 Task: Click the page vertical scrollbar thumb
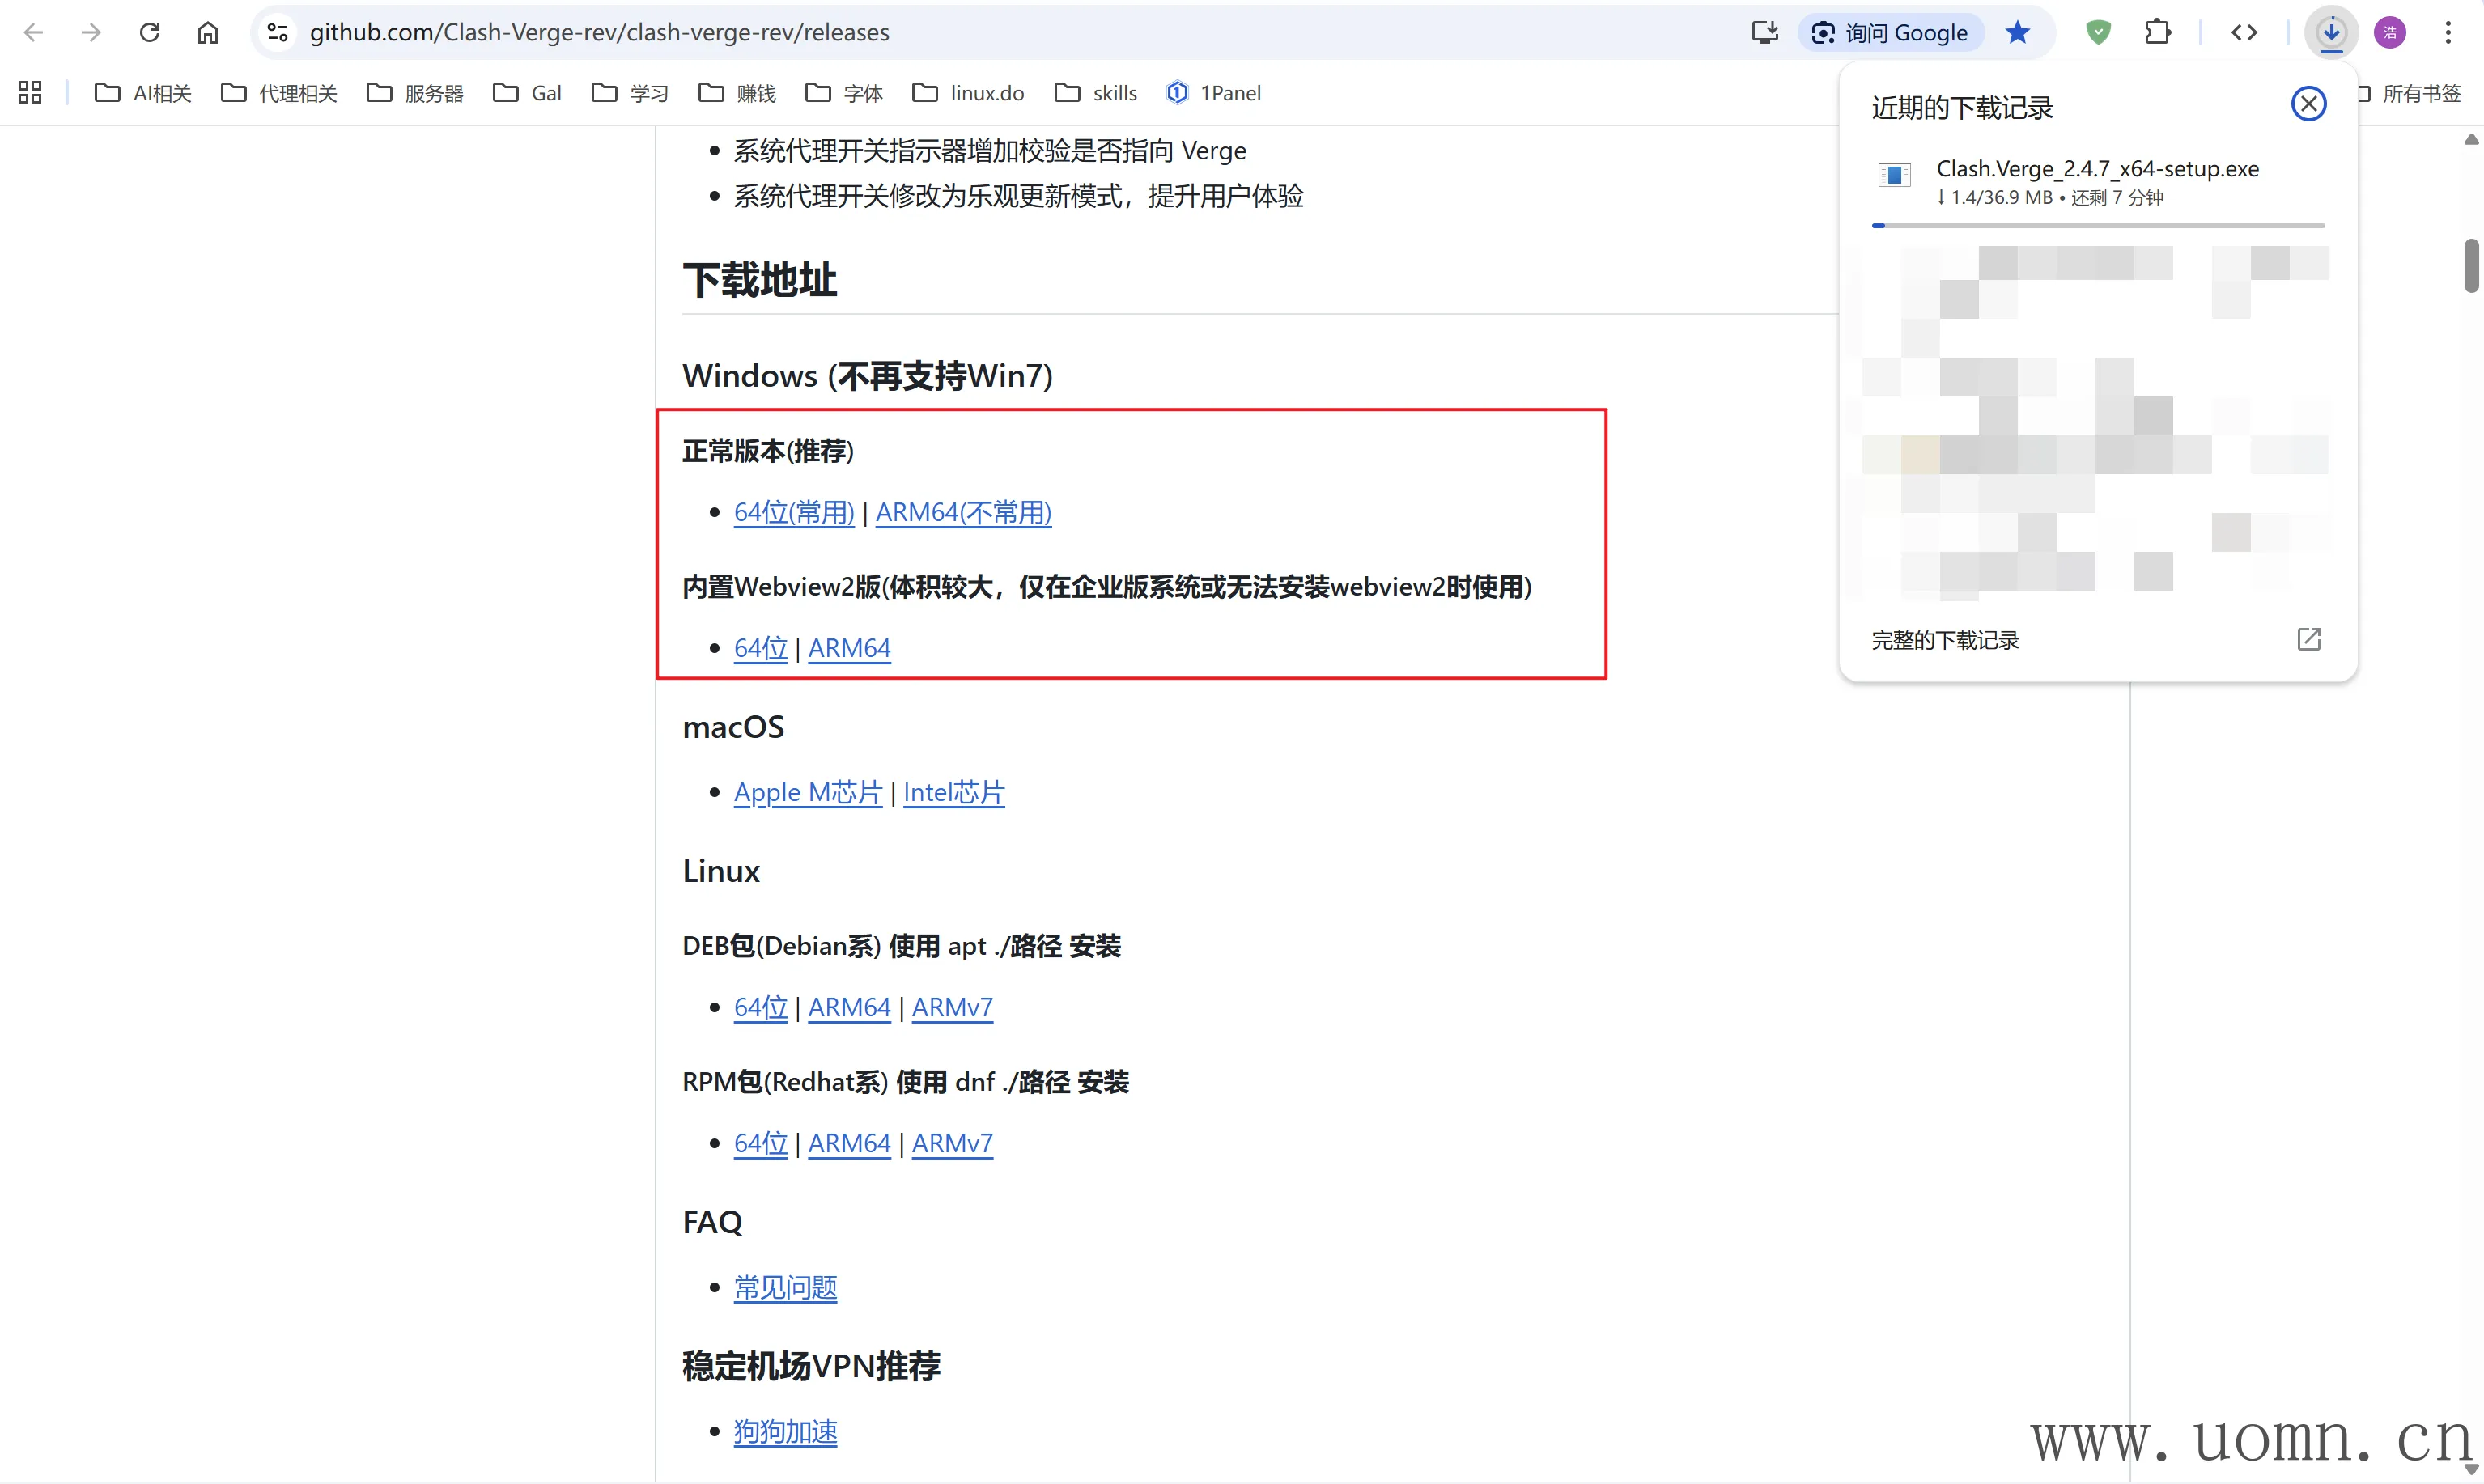[x=2471, y=265]
